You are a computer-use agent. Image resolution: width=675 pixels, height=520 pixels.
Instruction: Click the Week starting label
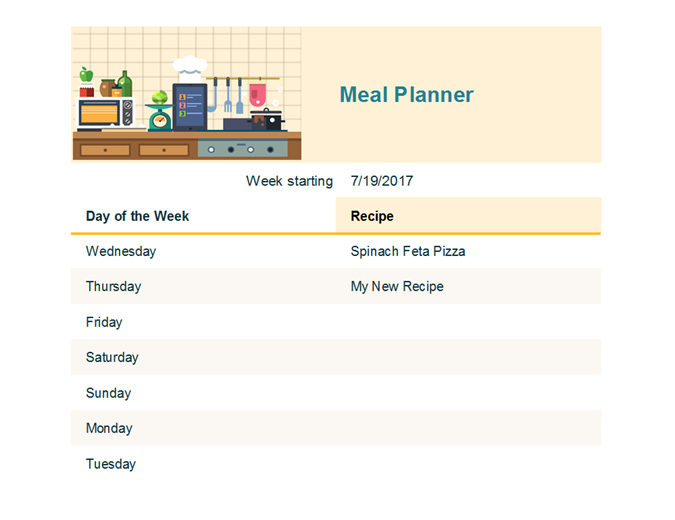pyautogui.click(x=289, y=181)
